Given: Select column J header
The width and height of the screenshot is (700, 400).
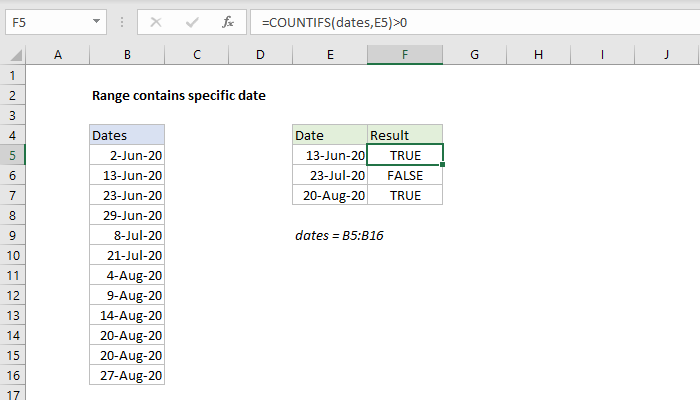Looking at the screenshot, I should coord(665,55).
